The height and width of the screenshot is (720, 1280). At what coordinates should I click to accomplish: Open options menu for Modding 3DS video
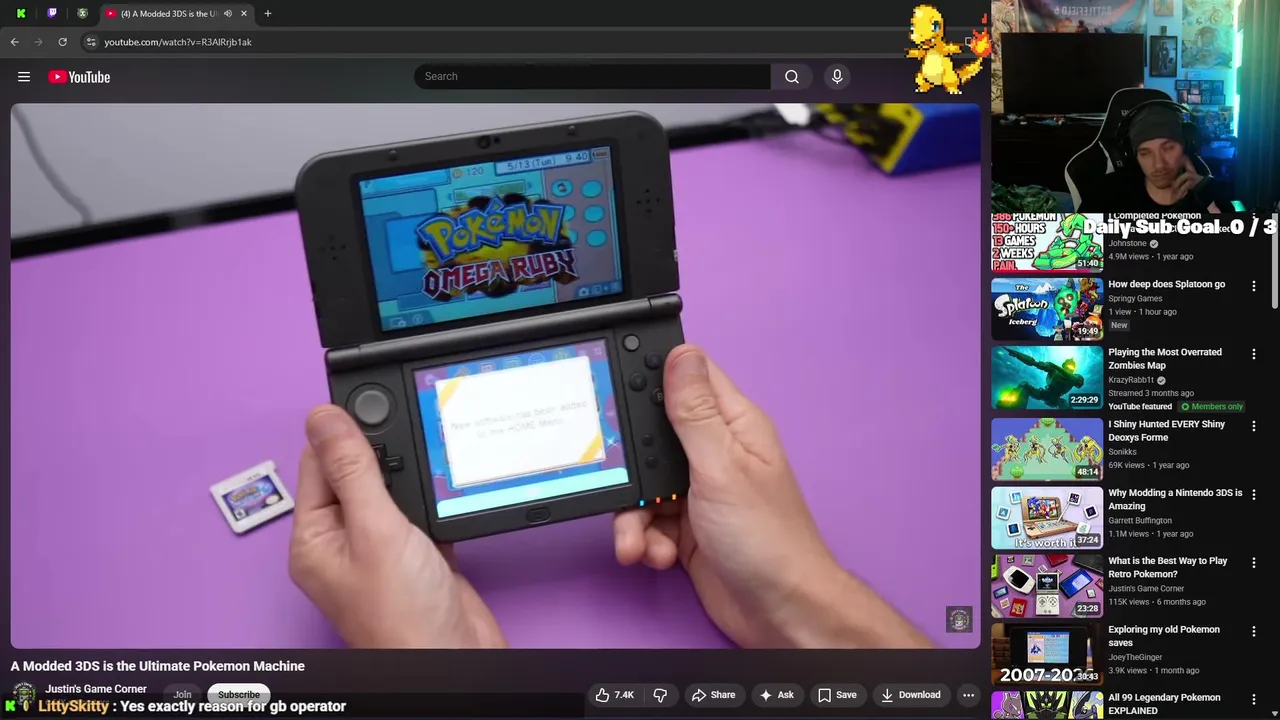1253,495
